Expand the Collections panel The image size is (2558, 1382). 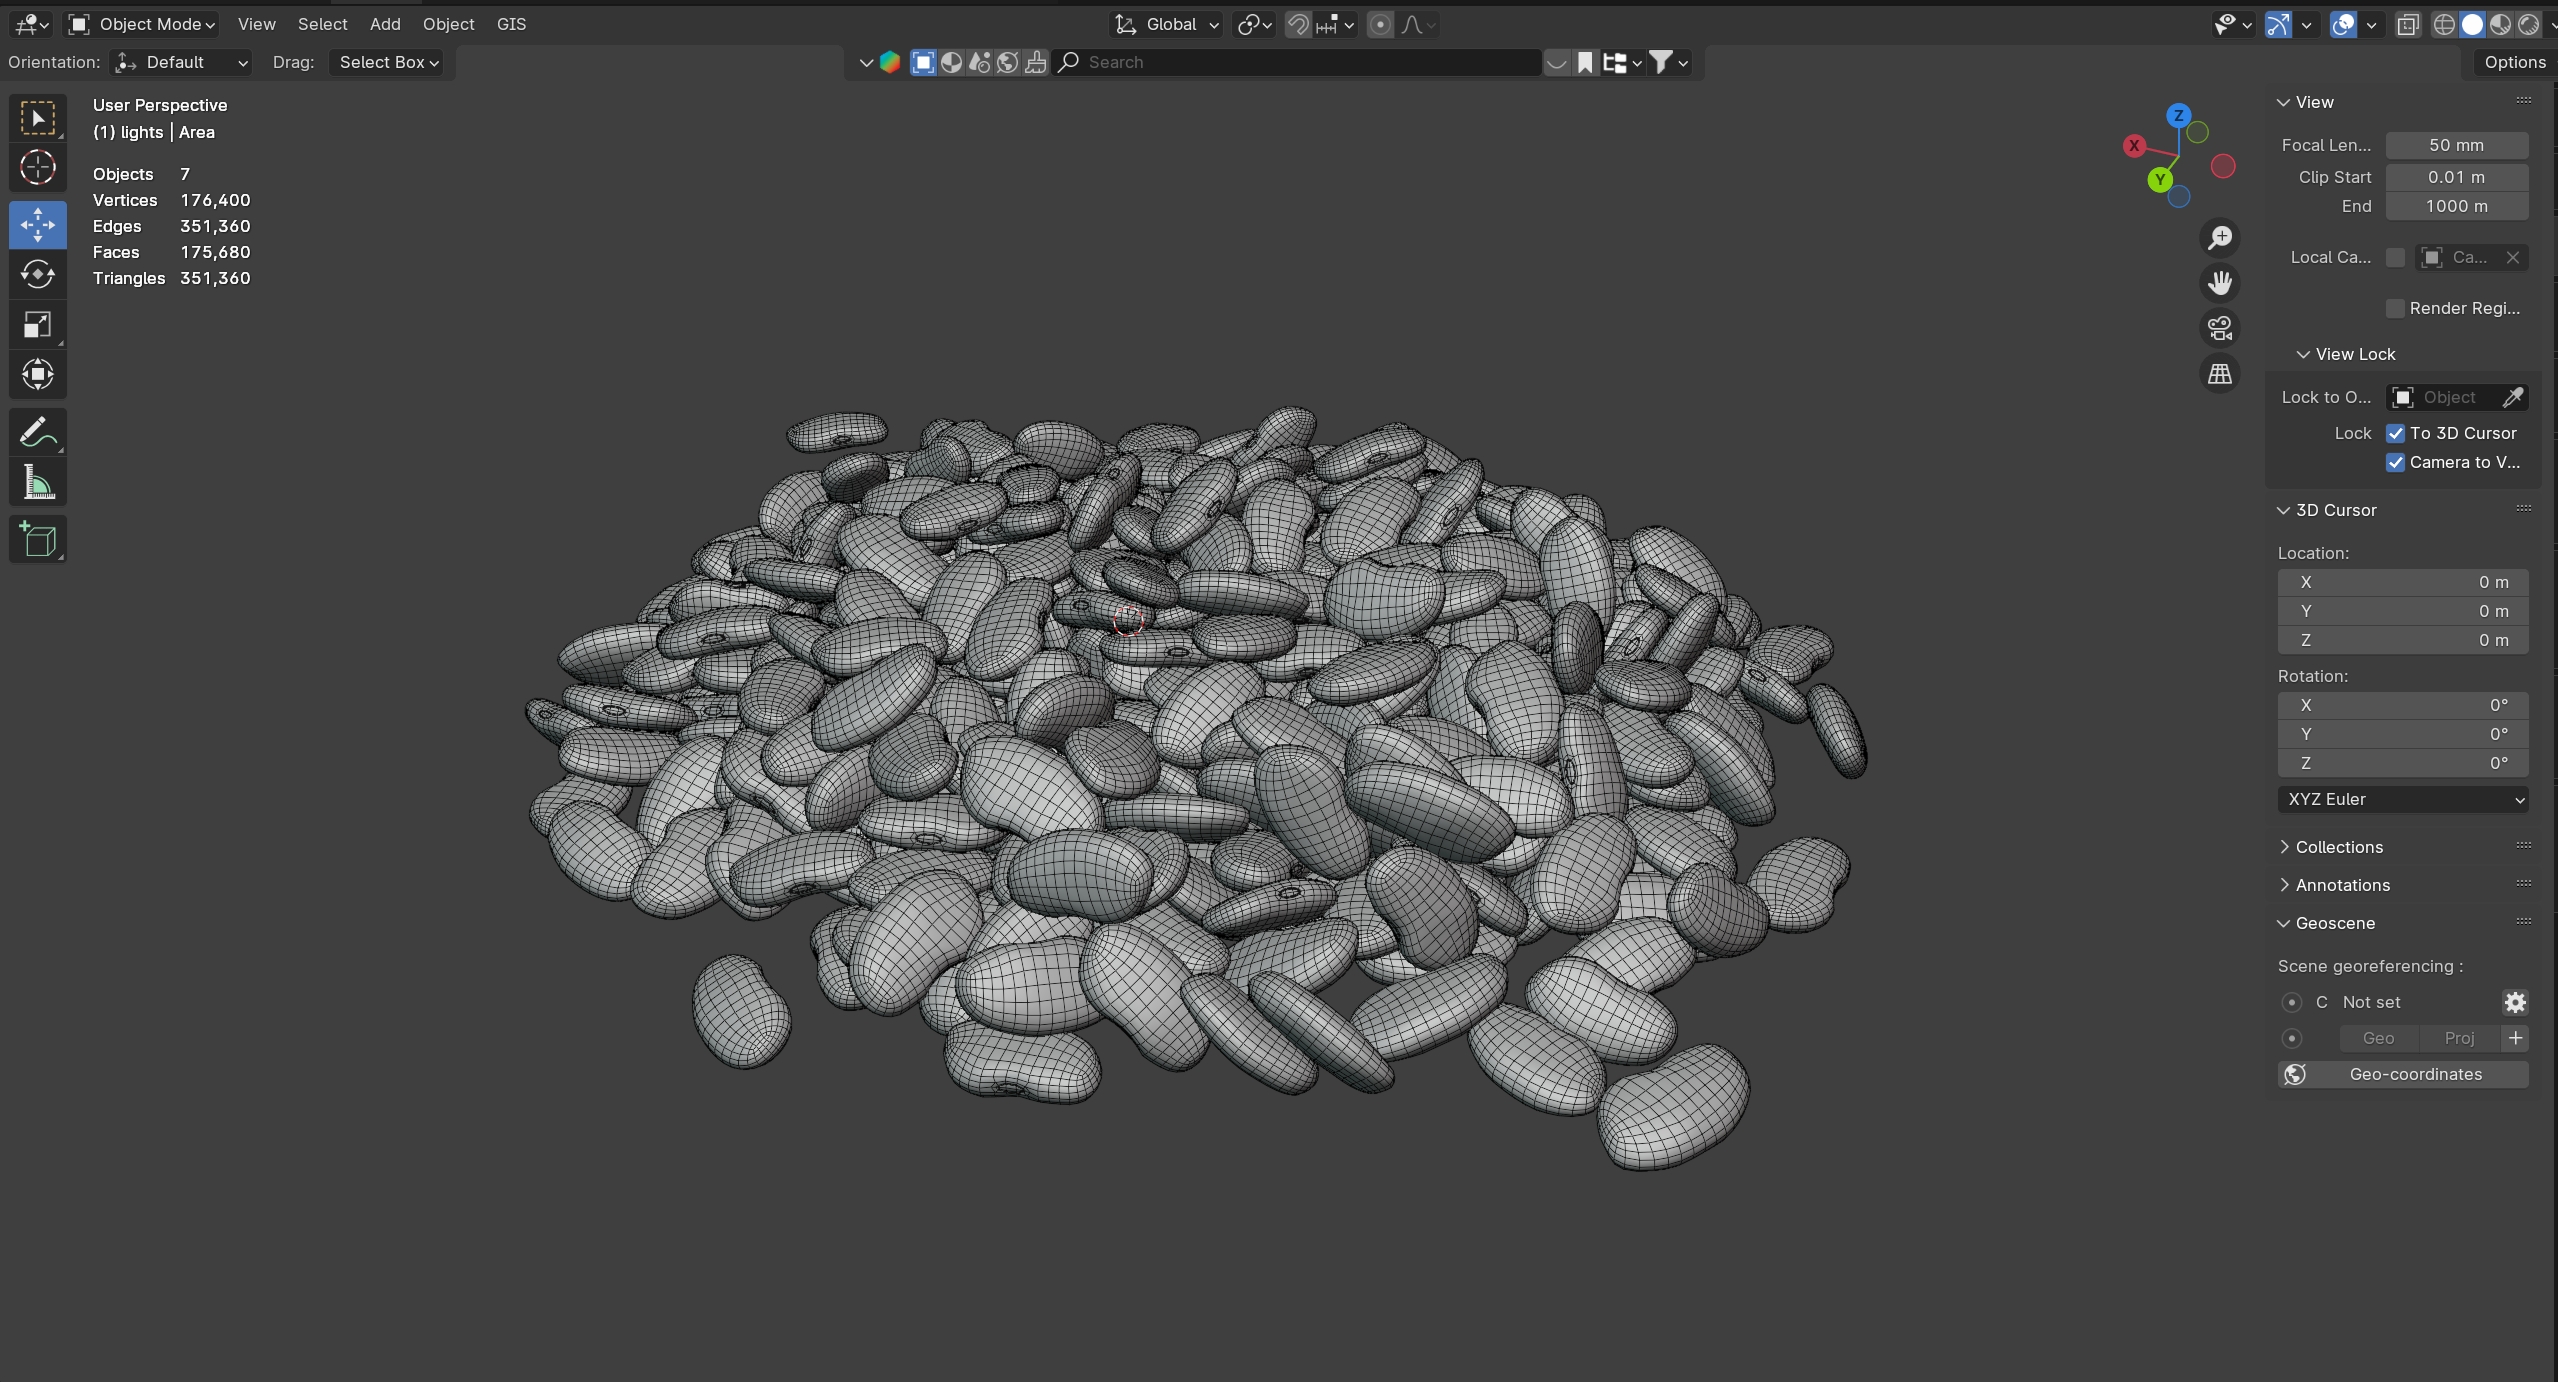(x=2338, y=847)
